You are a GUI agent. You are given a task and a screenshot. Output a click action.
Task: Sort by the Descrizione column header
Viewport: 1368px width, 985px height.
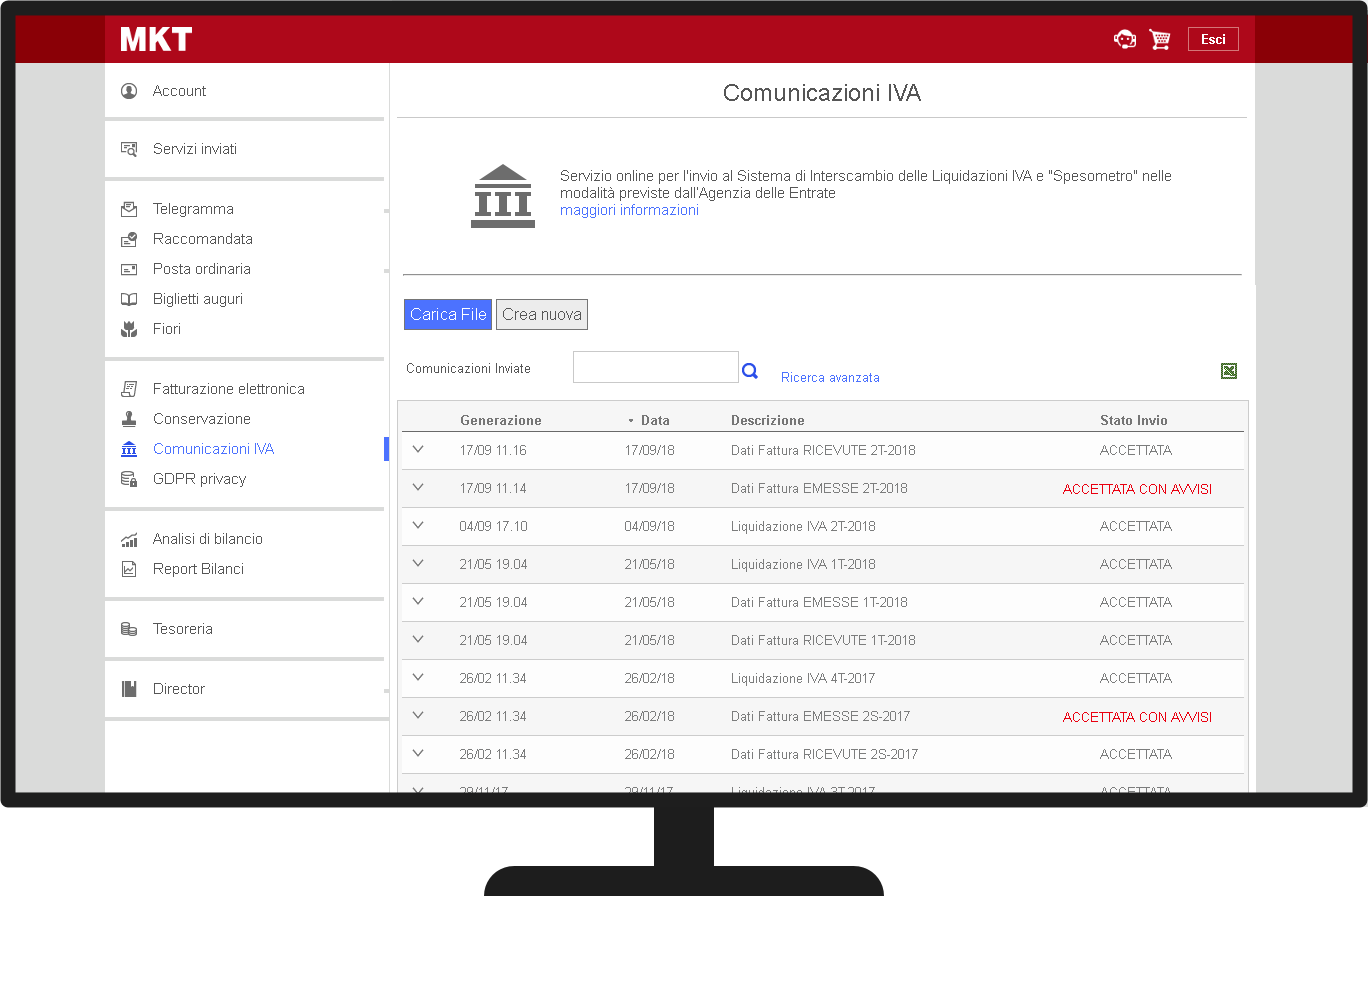(x=768, y=420)
